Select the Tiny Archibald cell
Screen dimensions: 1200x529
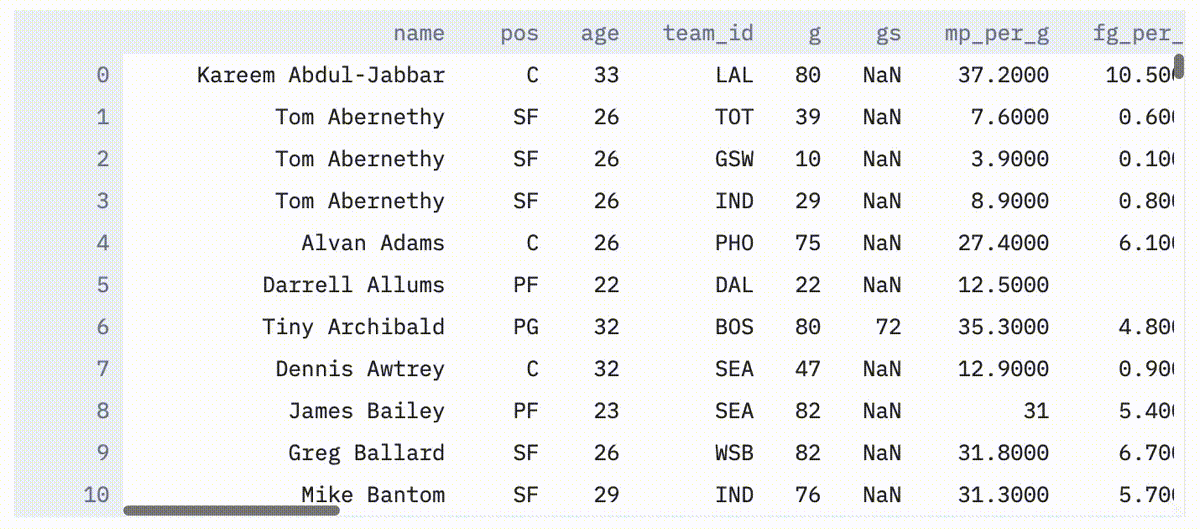[x=354, y=327]
